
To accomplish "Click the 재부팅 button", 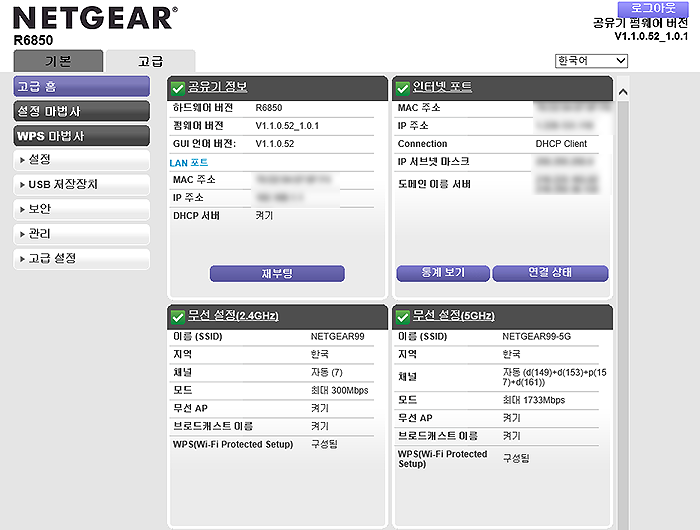I will 277,273.
